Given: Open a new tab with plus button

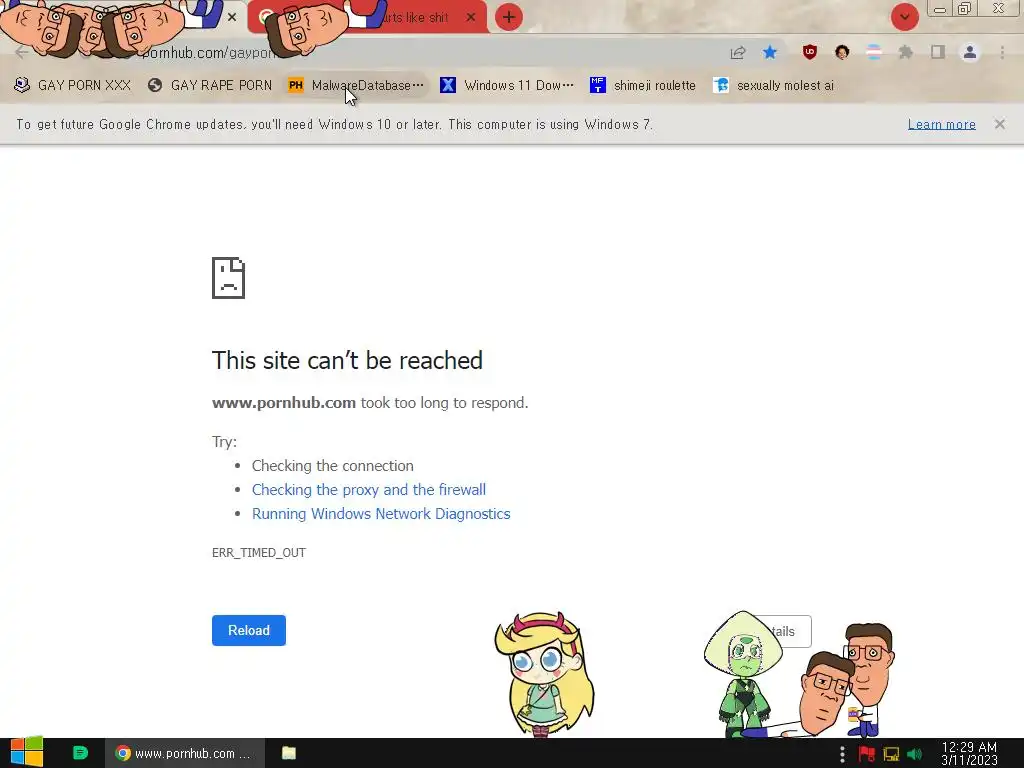Looking at the screenshot, I should coord(509,17).
